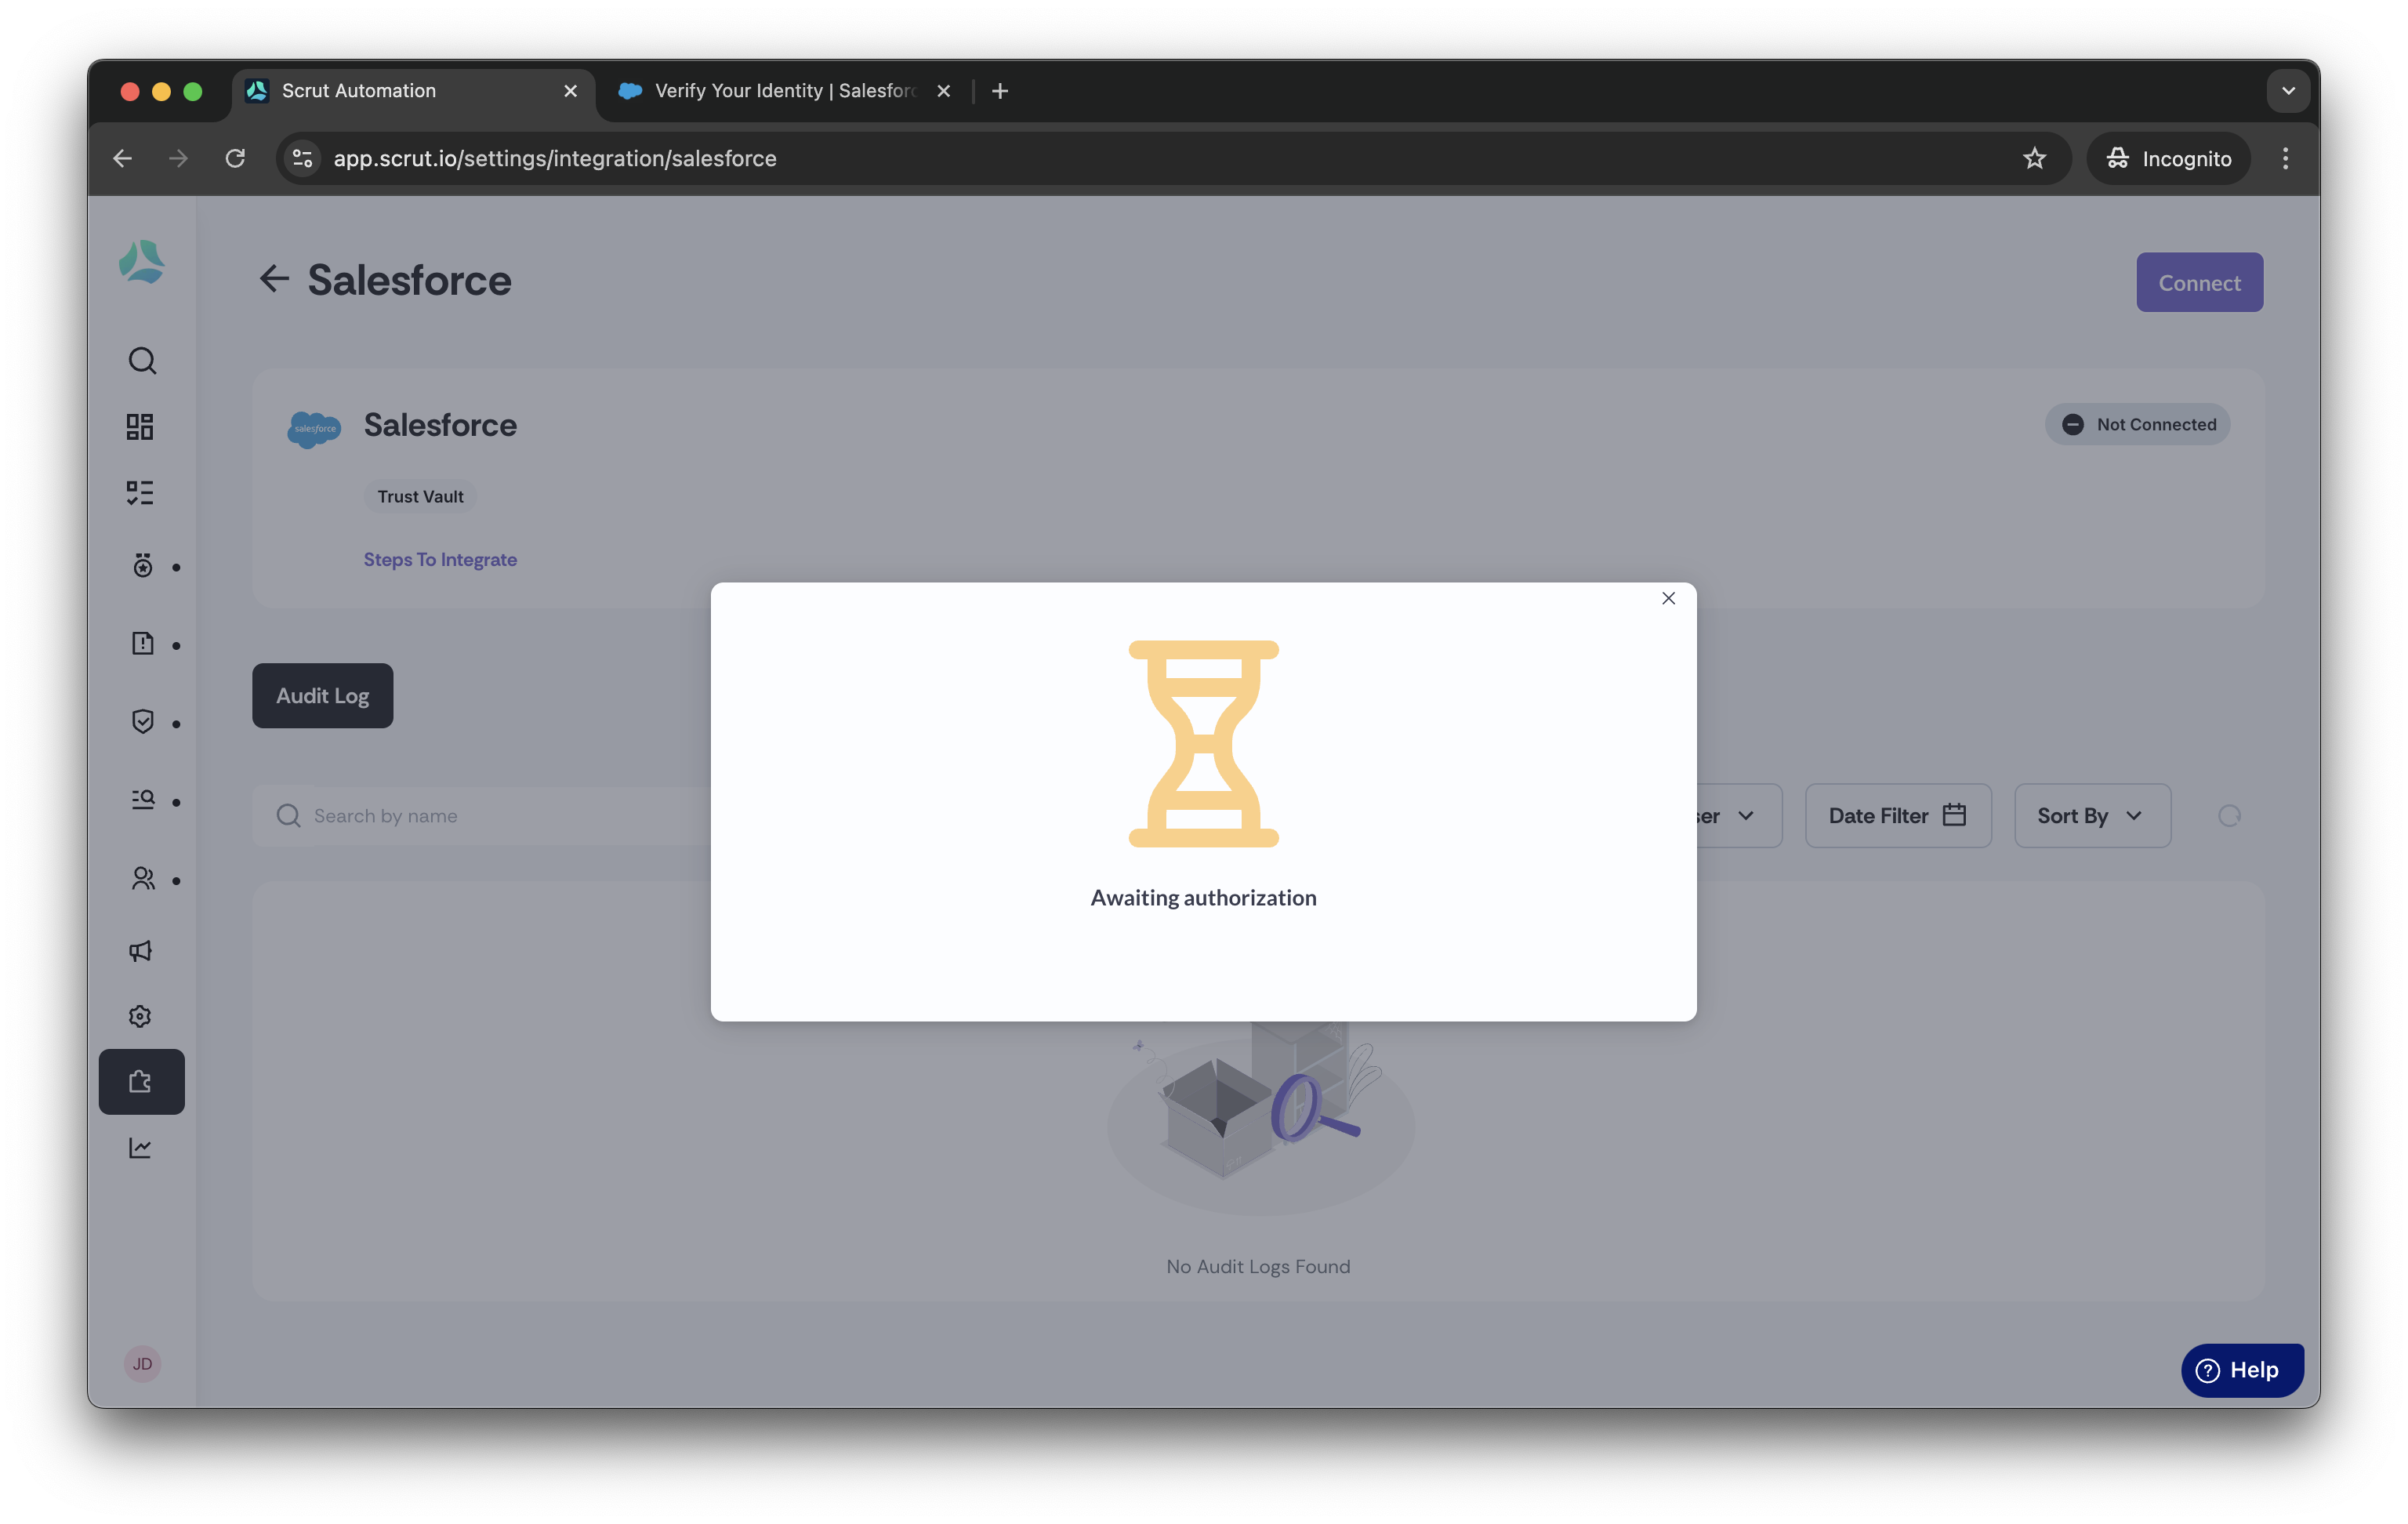
Task: Close the Awaiting authorization dialog
Action: click(x=1668, y=598)
